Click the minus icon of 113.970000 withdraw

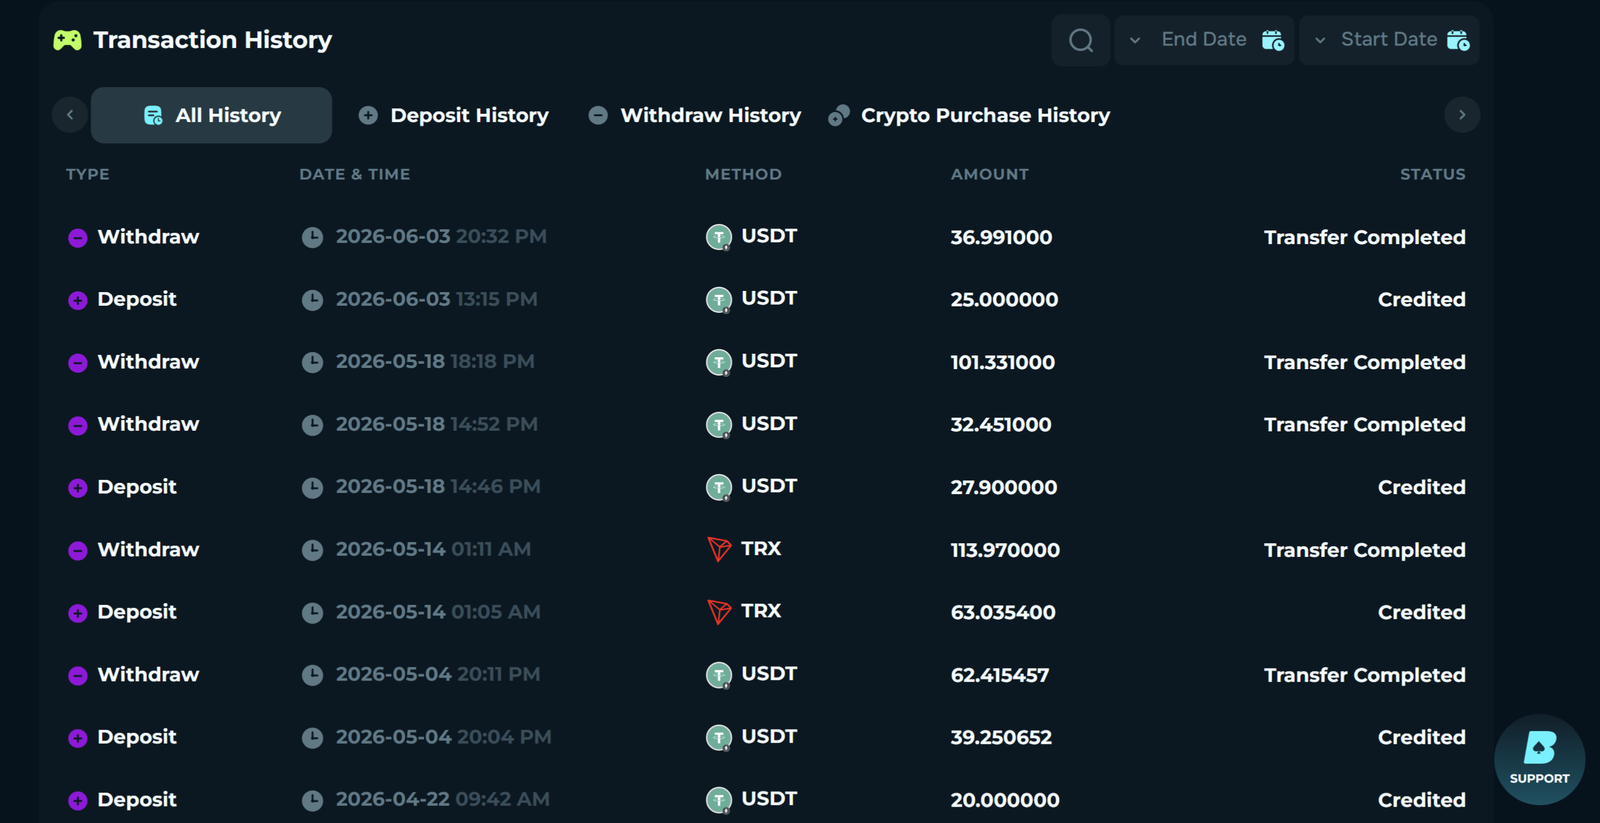pyautogui.click(x=77, y=551)
